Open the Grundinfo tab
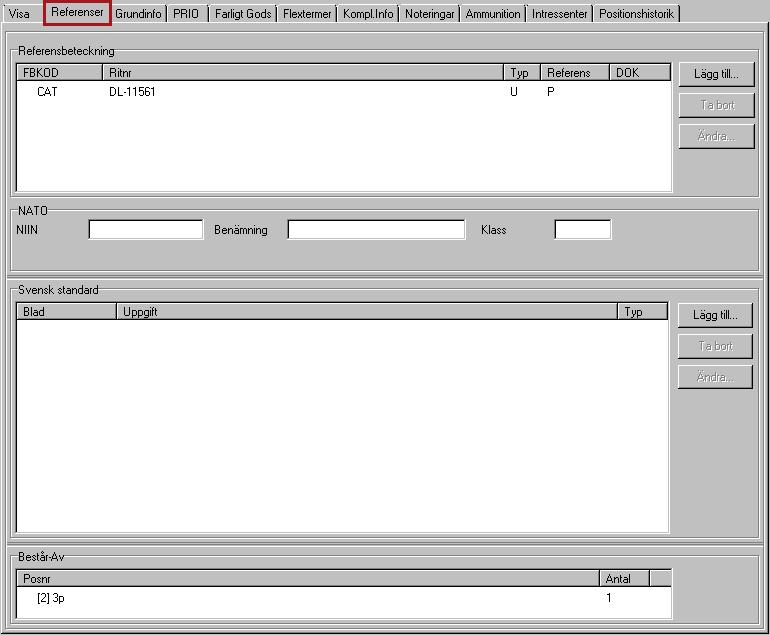770x635 pixels. 138,14
